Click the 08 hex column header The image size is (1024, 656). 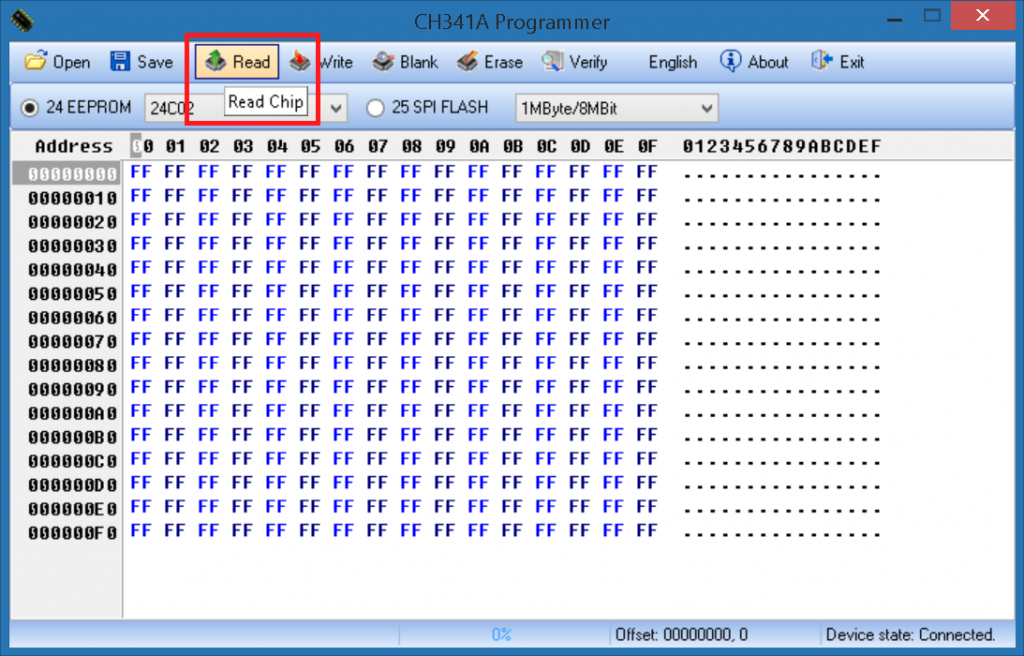click(411, 146)
